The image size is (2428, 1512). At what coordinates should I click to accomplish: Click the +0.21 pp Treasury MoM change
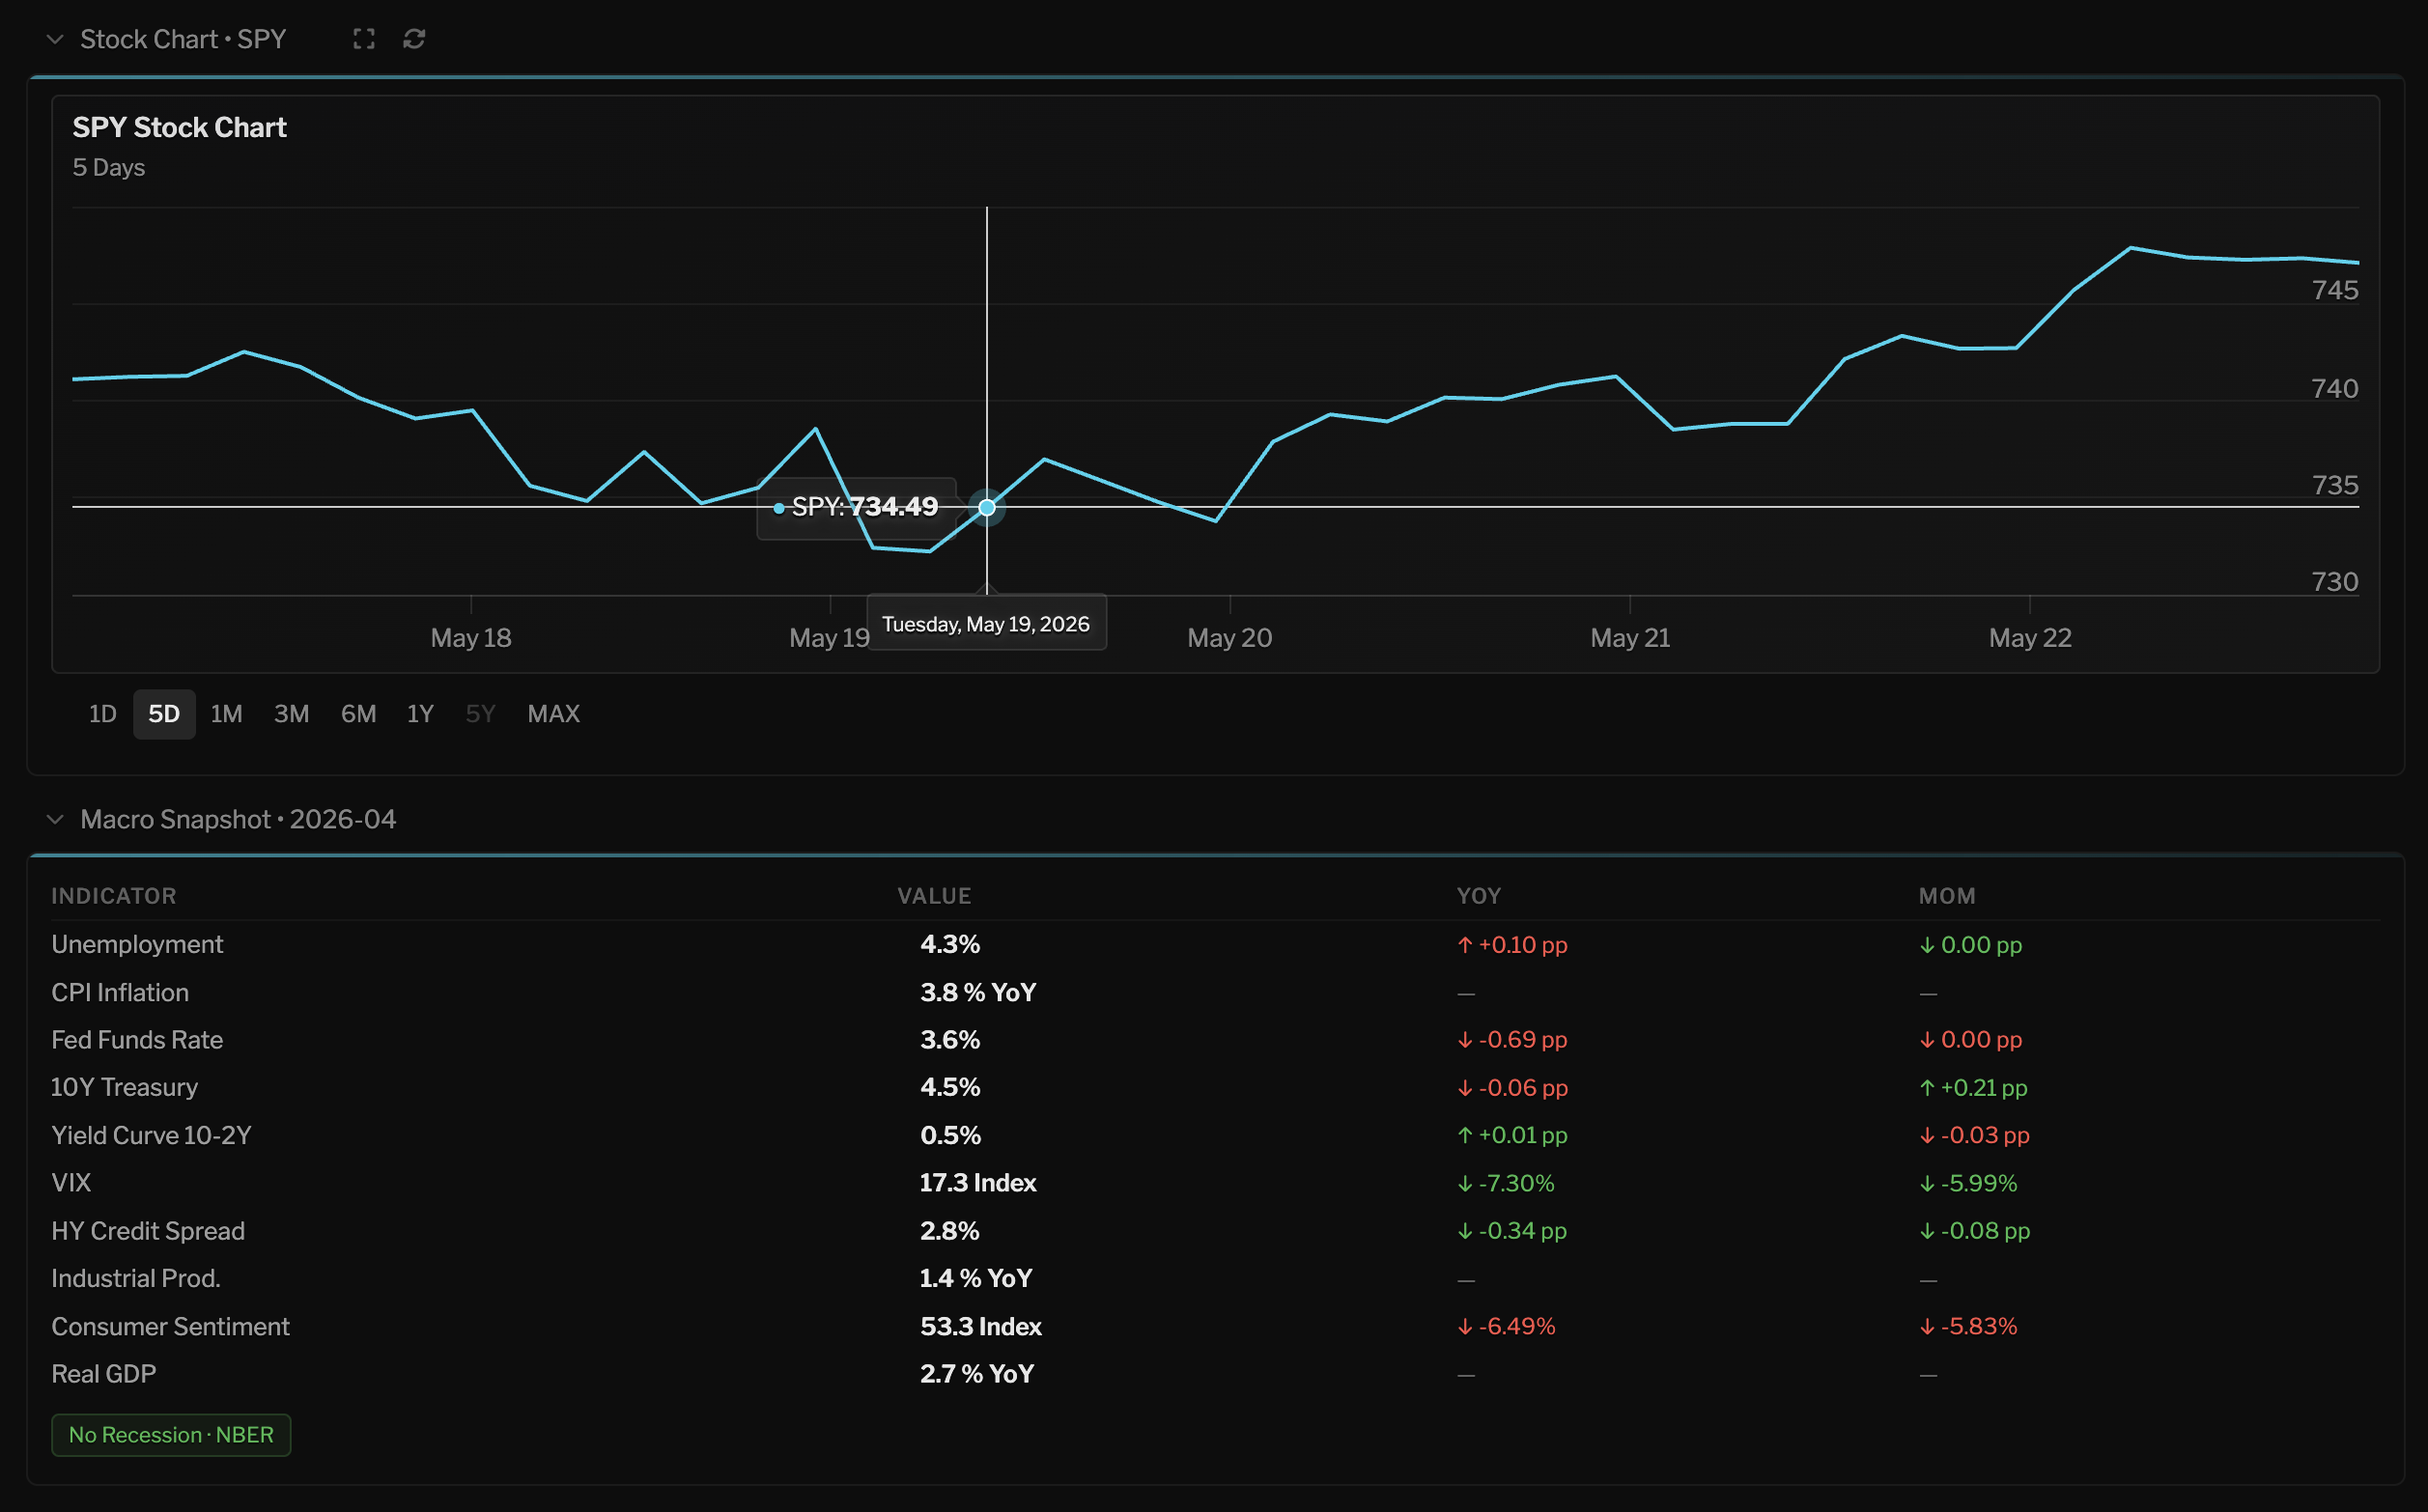tap(1973, 1087)
